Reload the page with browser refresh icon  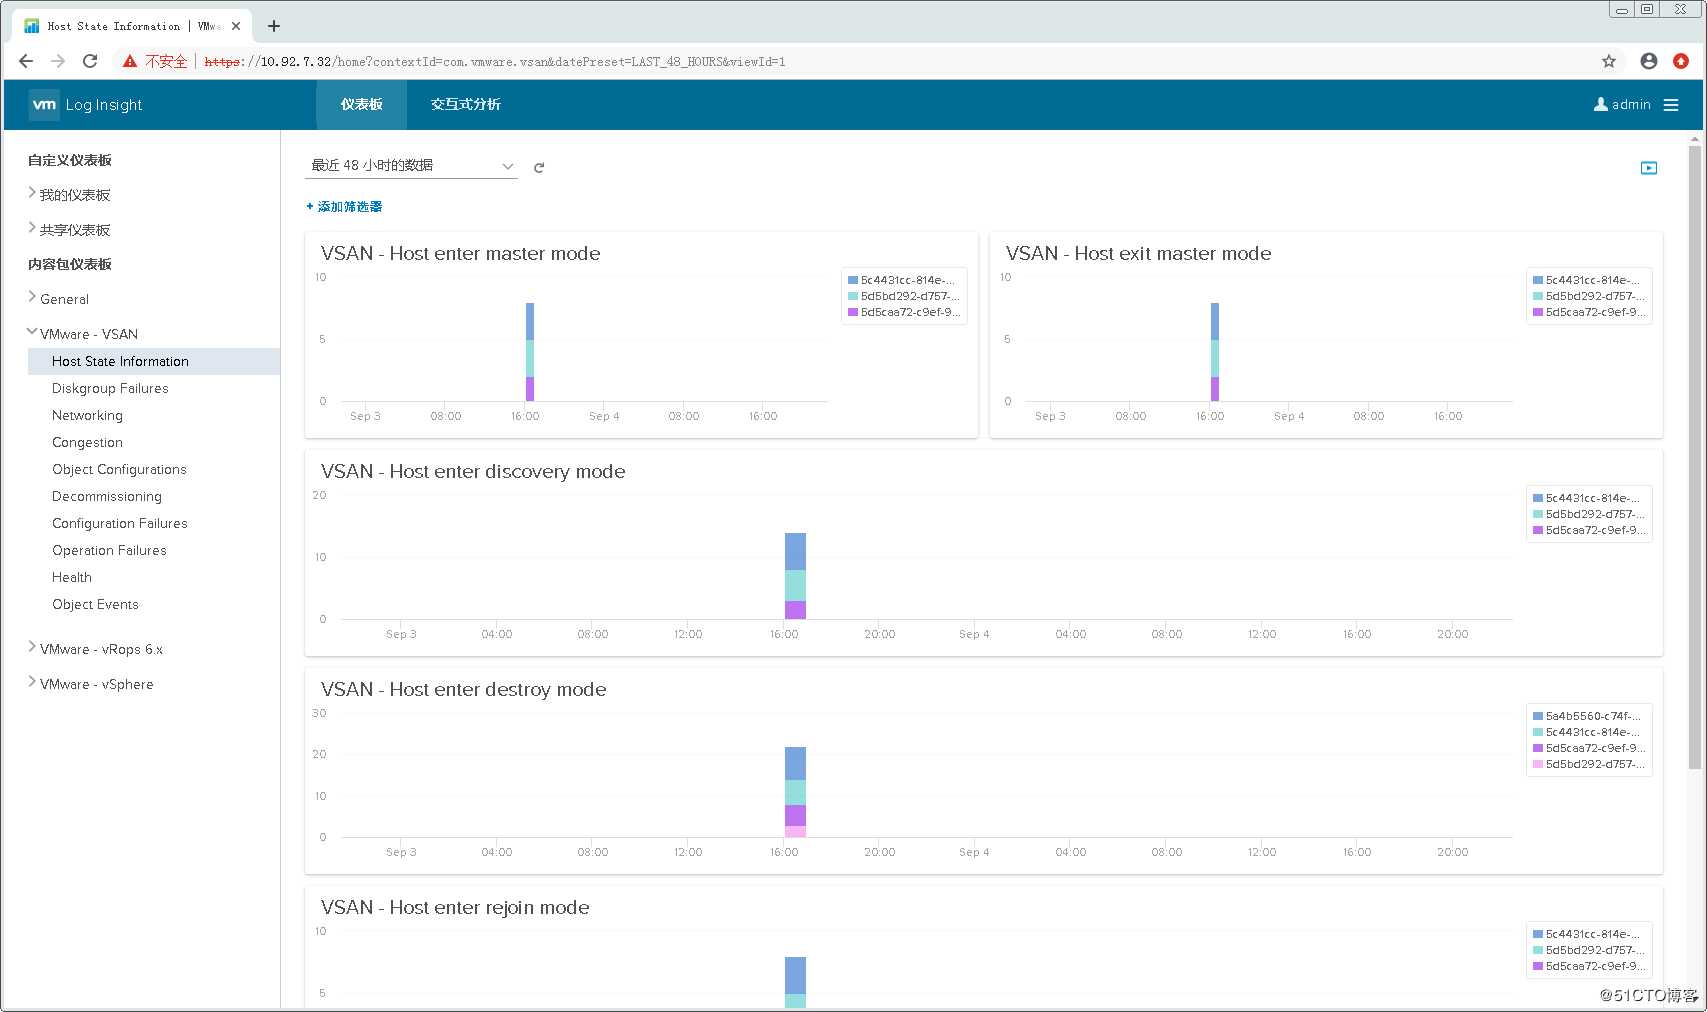(90, 61)
